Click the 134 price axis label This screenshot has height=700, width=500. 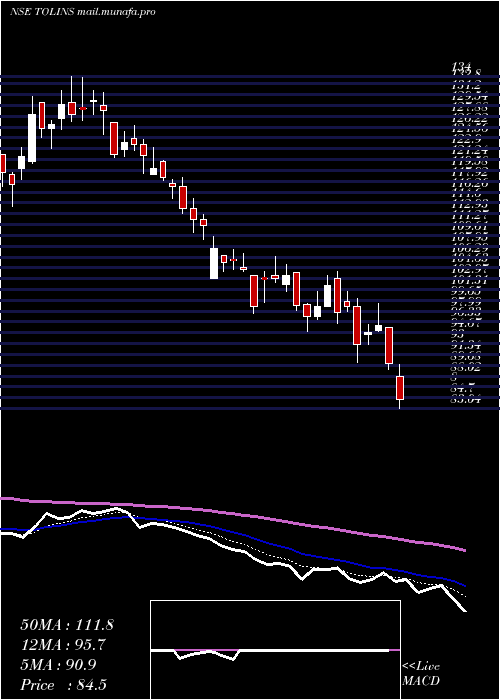click(461, 67)
